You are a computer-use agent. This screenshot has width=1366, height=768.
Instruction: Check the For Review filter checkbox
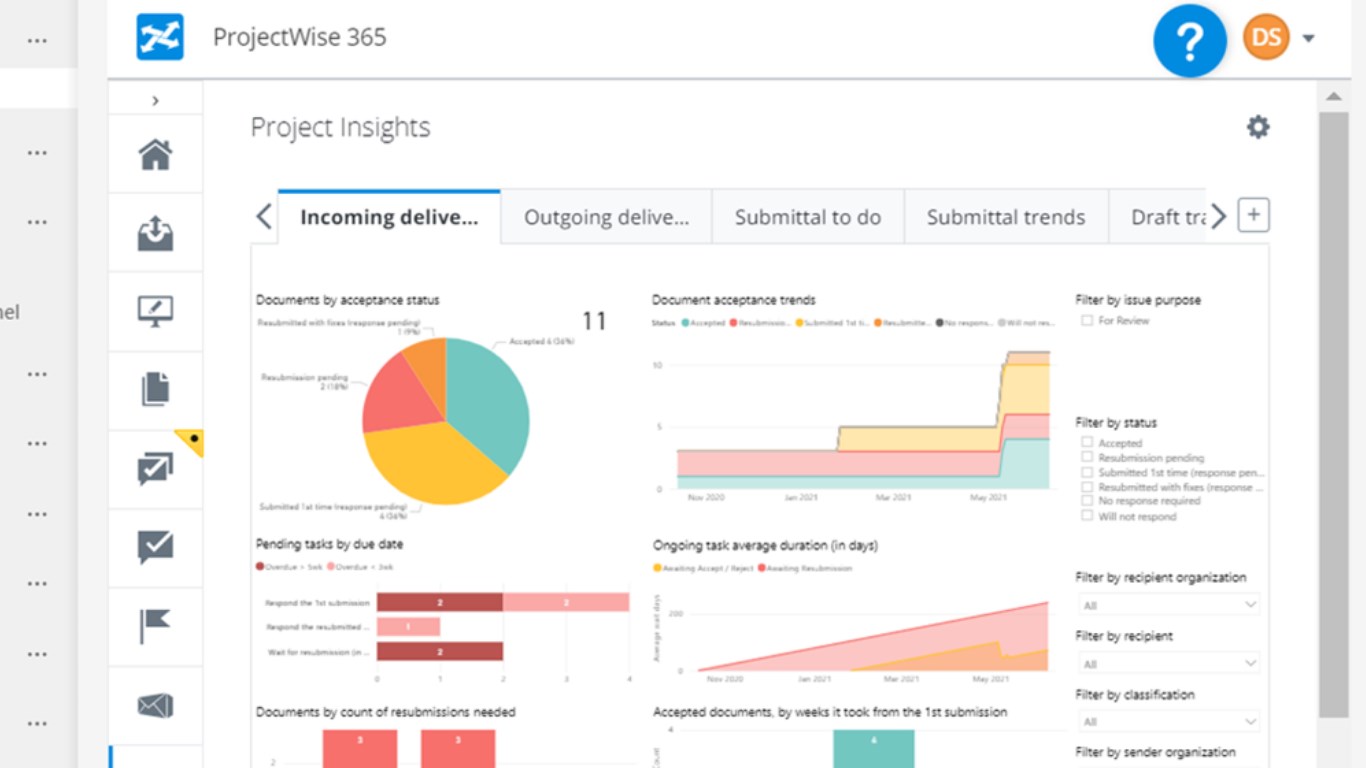(x=1087, y=321)
